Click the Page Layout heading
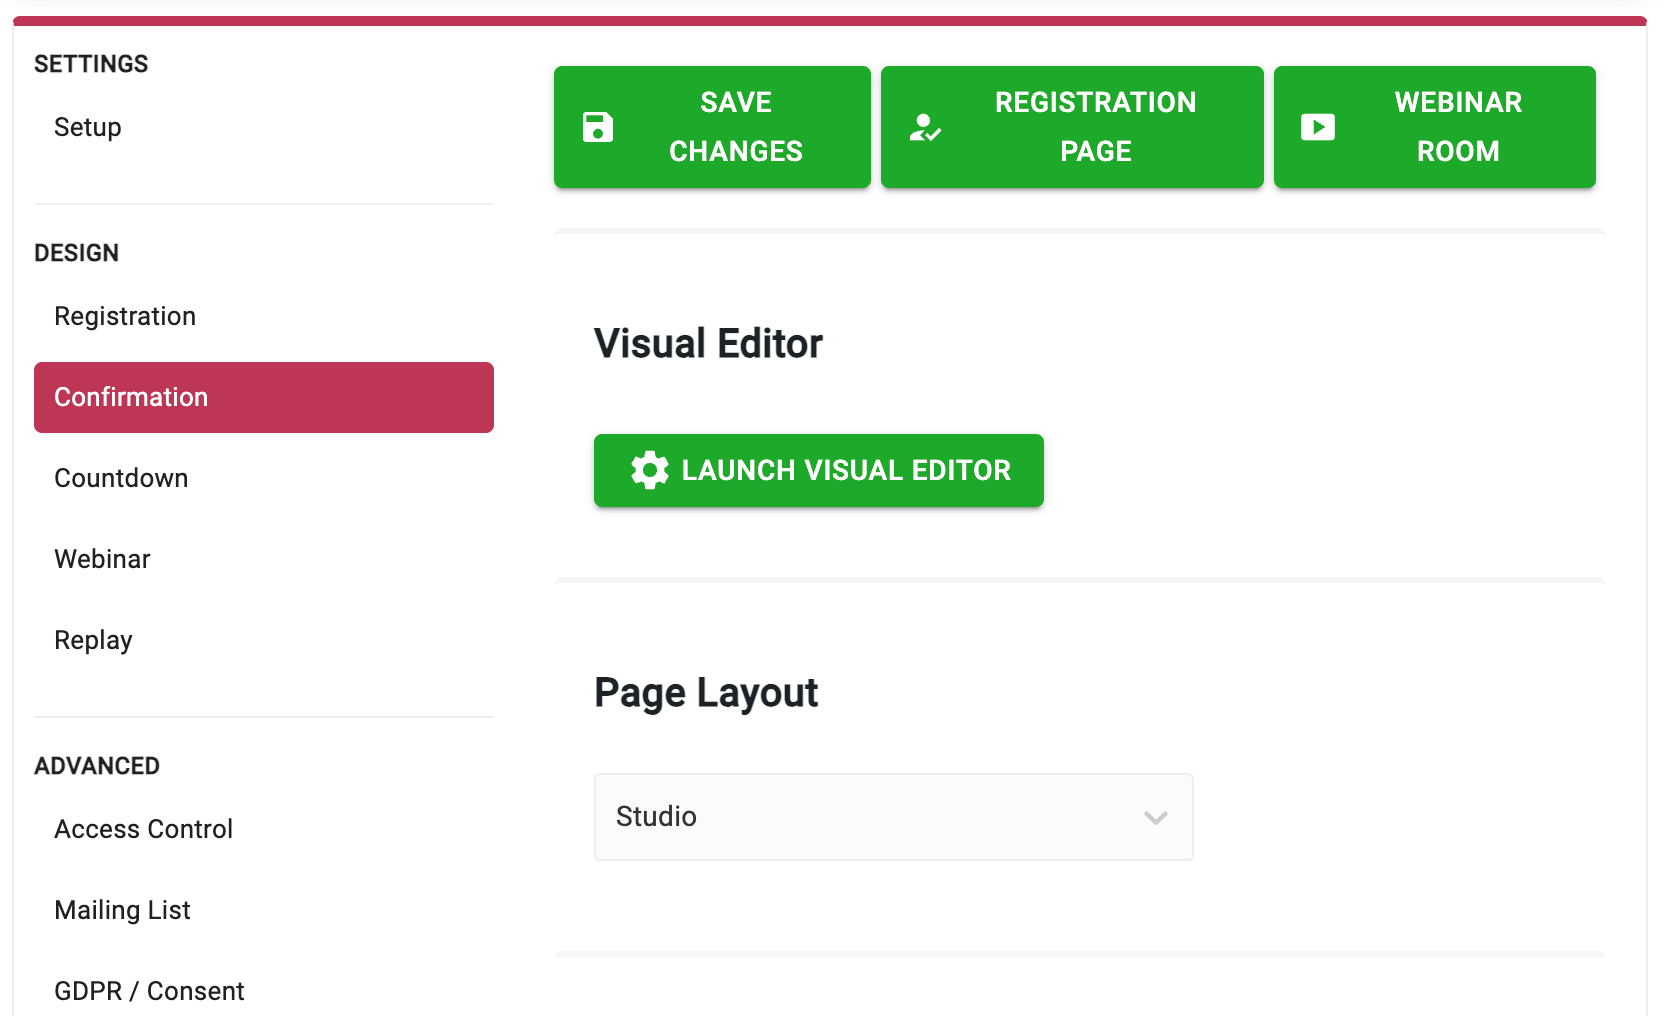Screen dimensions: 1672x1016 tap(706, 693)
